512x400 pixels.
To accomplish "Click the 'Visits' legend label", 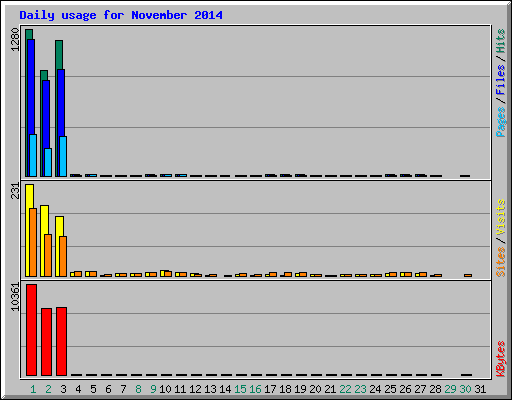I will (x=500, y=217).
